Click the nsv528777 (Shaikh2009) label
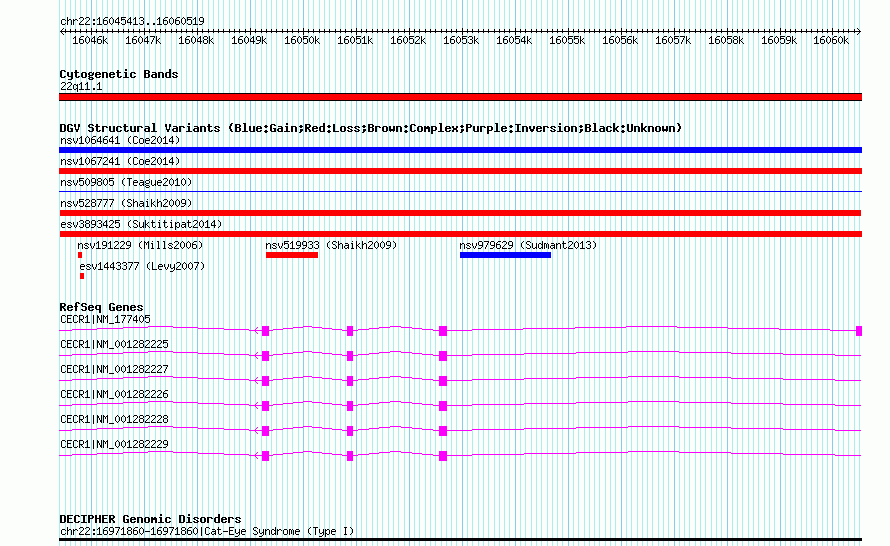890x546 pixels. click(126, 203)
